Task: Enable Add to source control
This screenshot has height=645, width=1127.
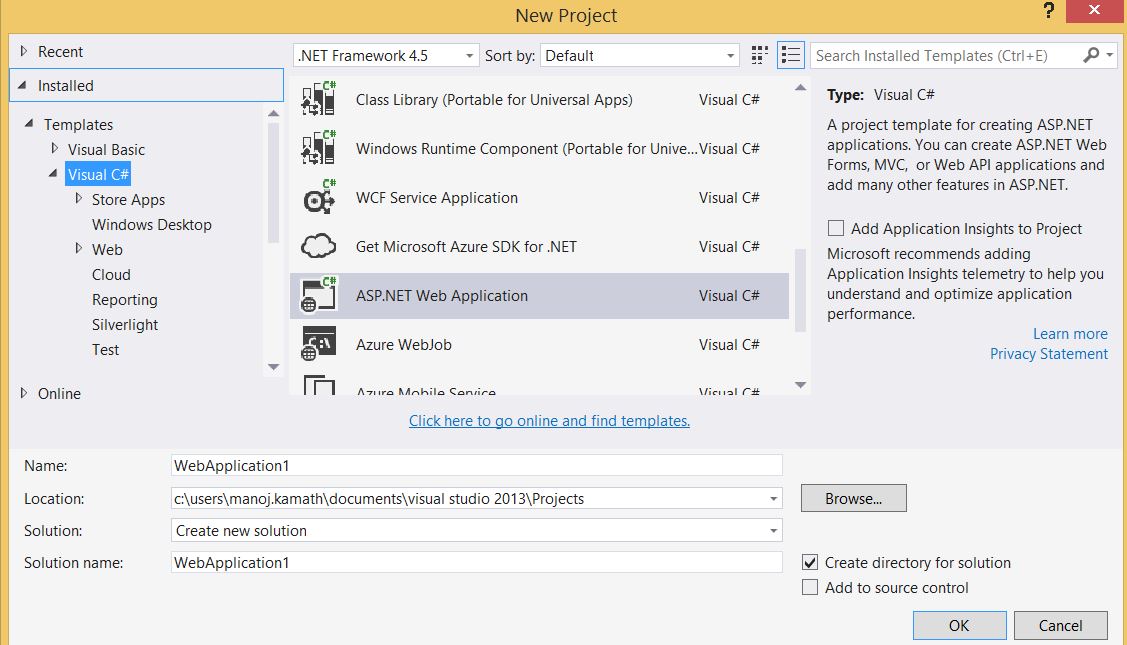Action: click(810, 587)
